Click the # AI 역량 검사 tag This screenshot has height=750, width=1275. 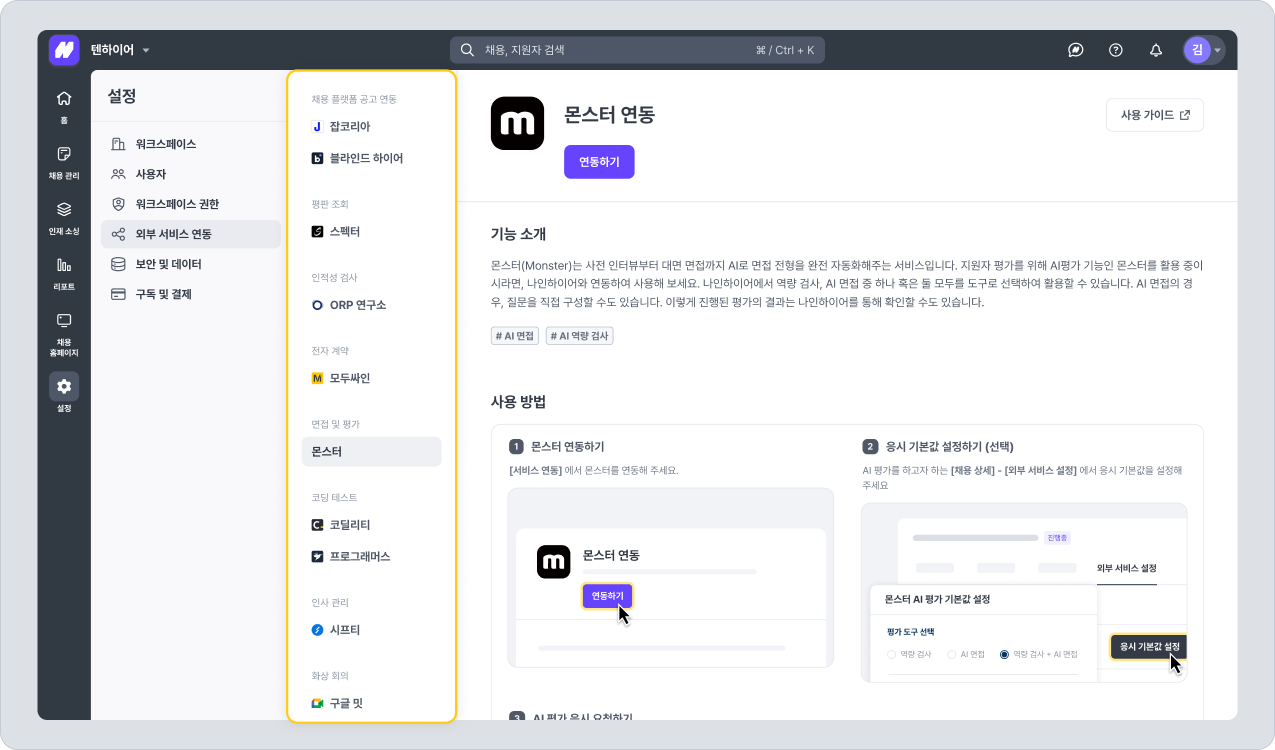point(580,336)
